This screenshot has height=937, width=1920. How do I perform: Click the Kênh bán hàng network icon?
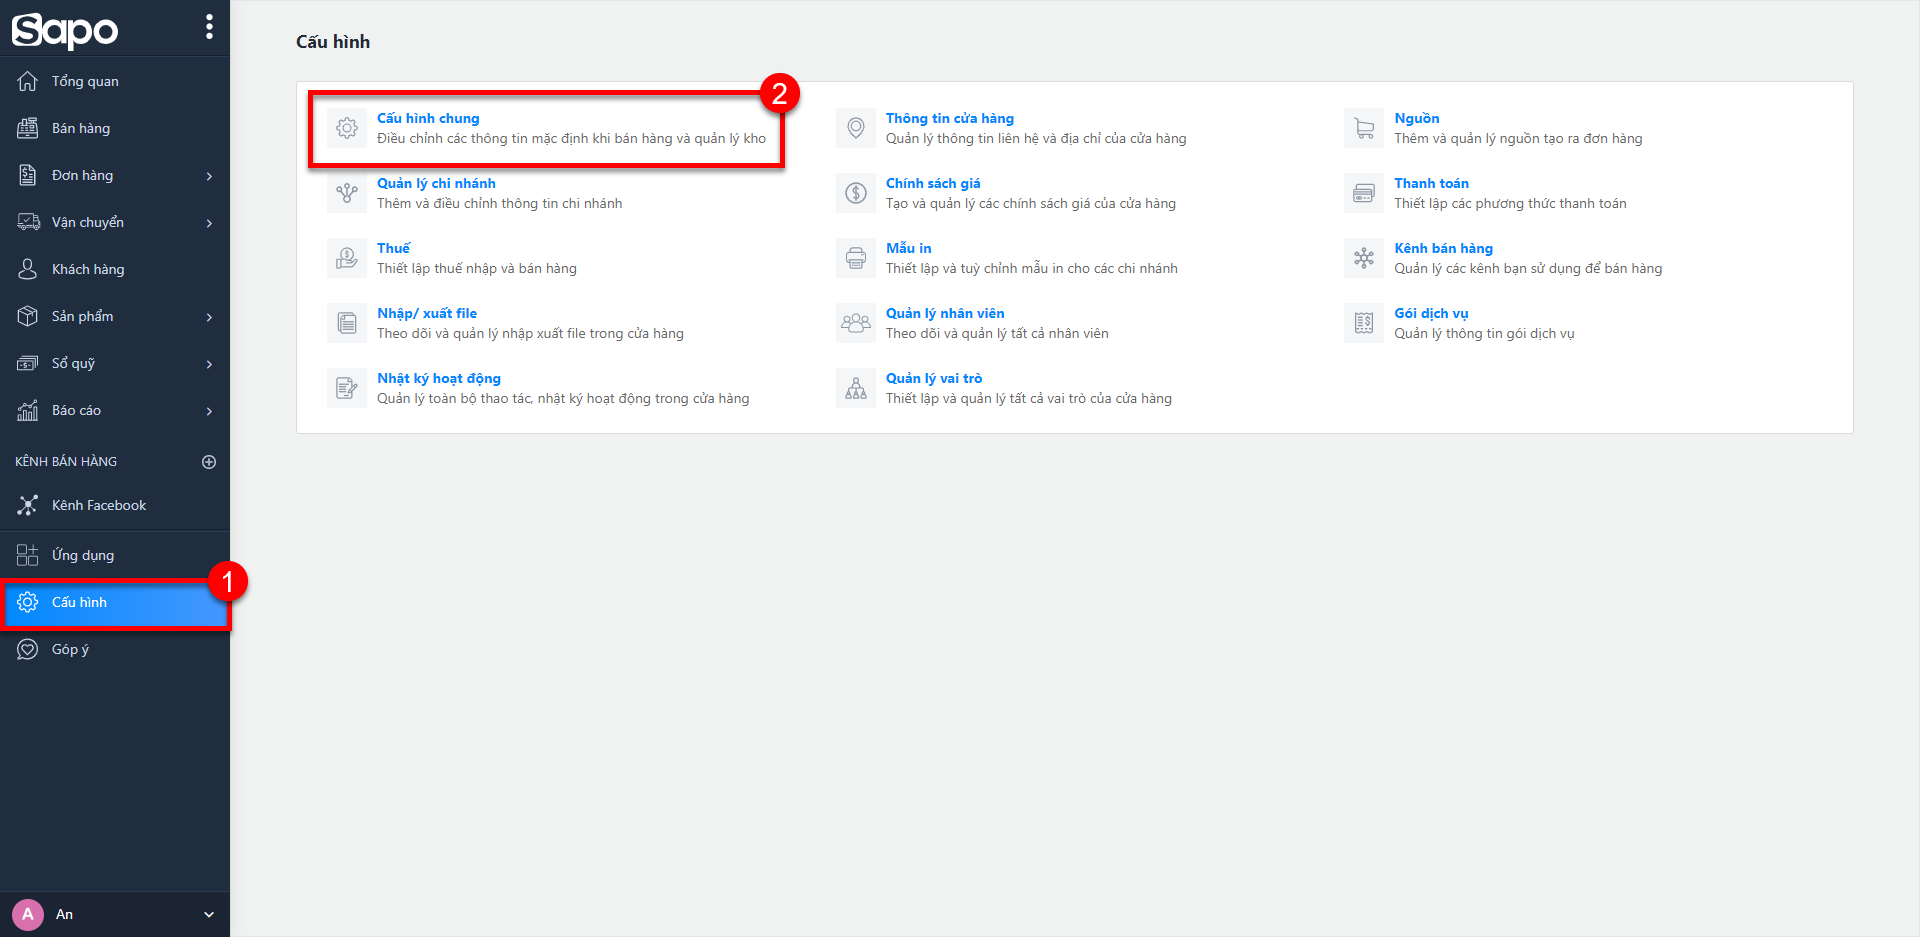pos(1364,258)
